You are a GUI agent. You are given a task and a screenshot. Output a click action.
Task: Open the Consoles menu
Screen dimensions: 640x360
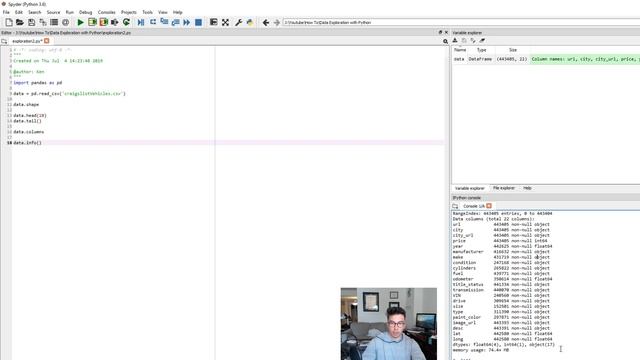click(107, 12)
